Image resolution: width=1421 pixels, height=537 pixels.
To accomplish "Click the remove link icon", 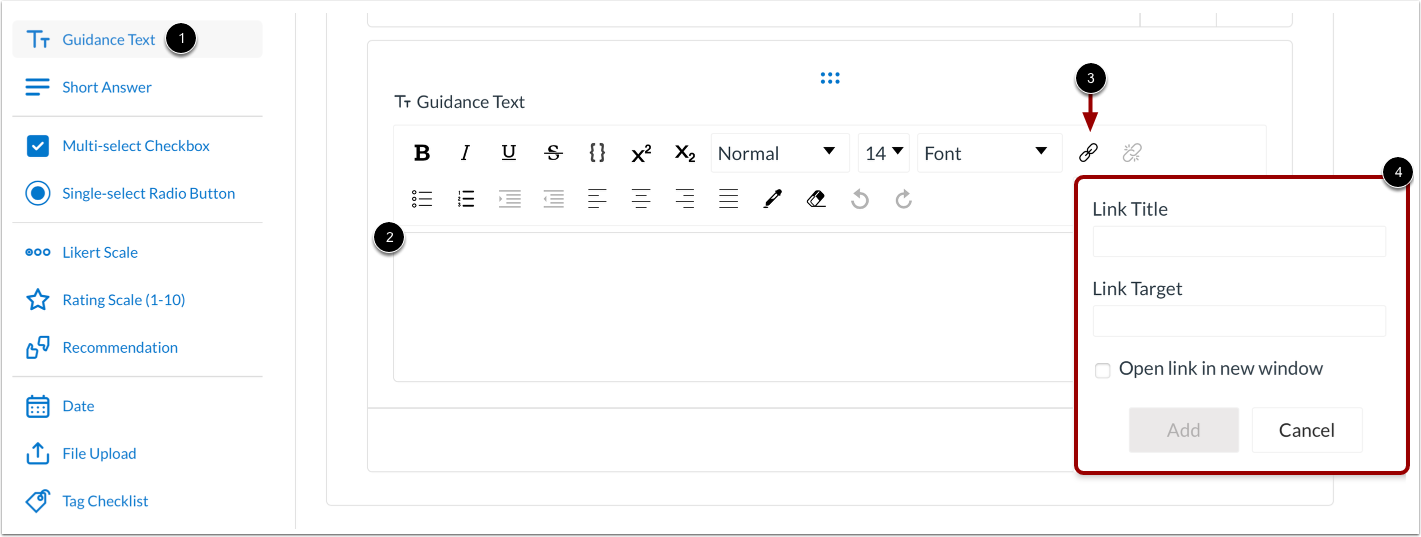I will pos(1132,153).
